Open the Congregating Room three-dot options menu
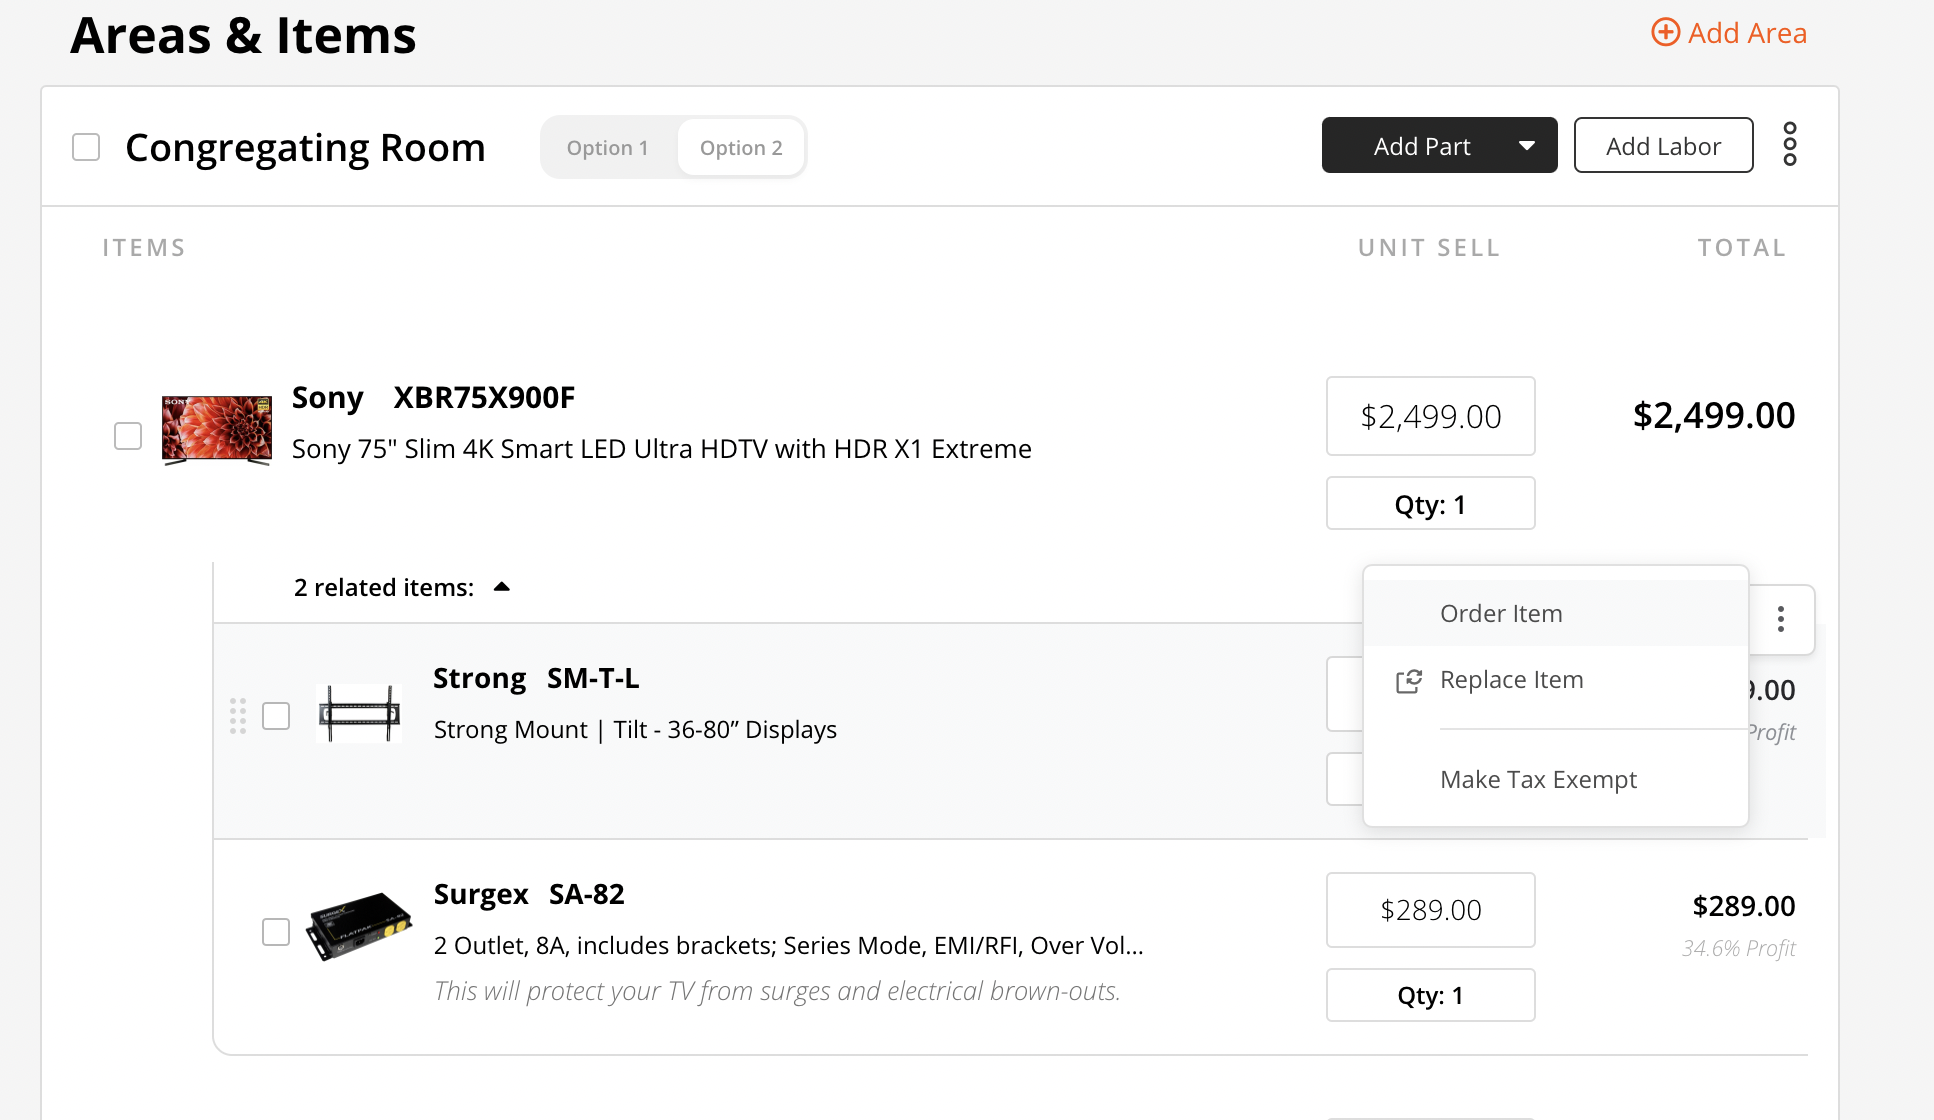The image size is (1934, 1120). (1790, 145)
